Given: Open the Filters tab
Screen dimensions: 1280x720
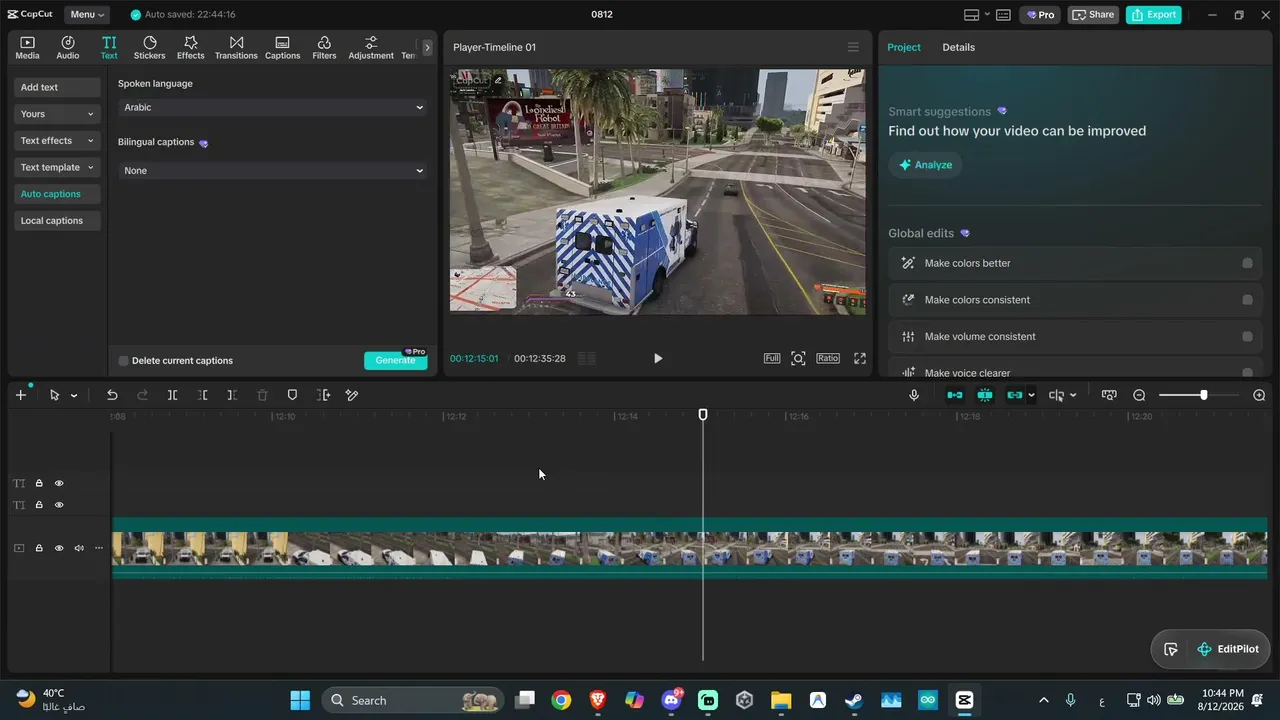Looking at the screenshot, I should [x=324, y=47].
